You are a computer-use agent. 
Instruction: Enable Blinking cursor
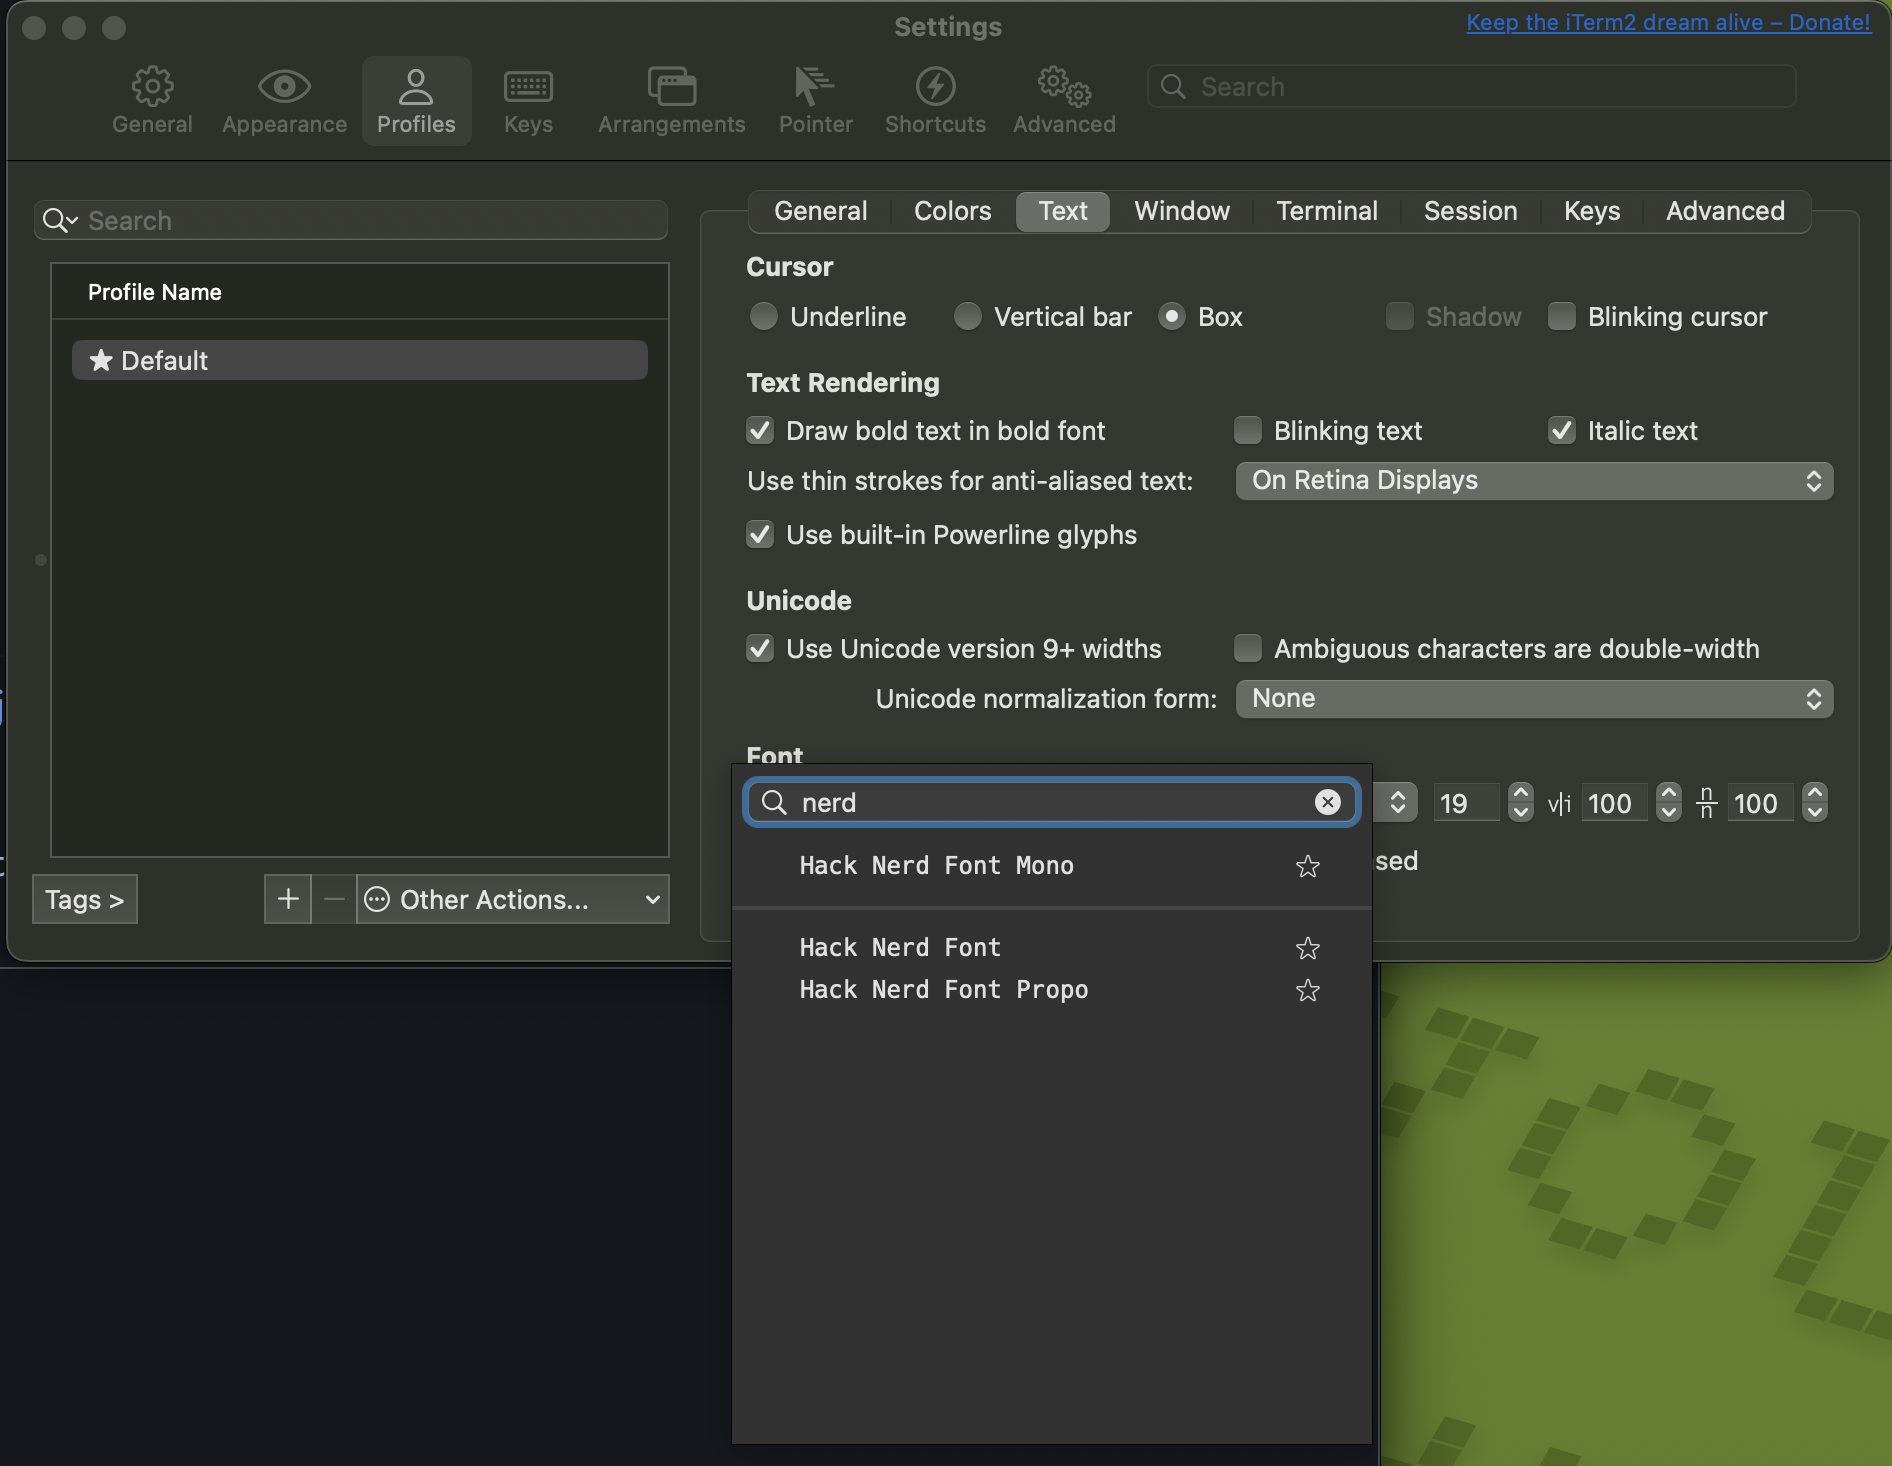click(1561, 316)
